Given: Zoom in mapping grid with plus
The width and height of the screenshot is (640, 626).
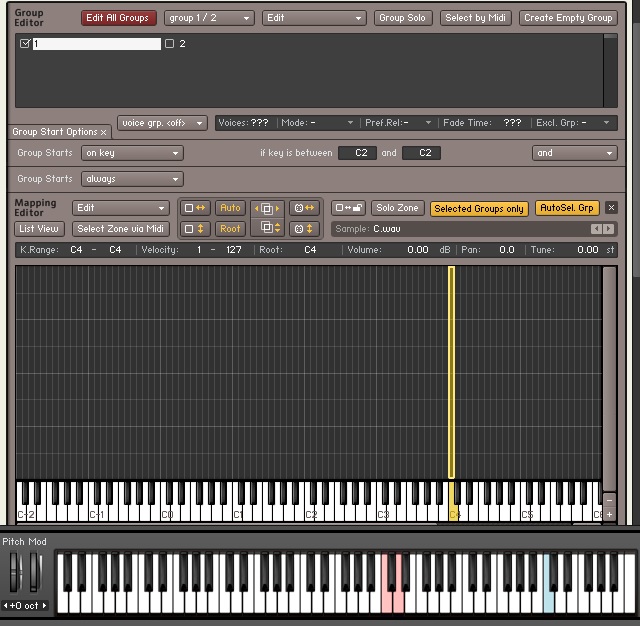Looking at the screenshot, I should pyautogui.click(x=609, y=515).
